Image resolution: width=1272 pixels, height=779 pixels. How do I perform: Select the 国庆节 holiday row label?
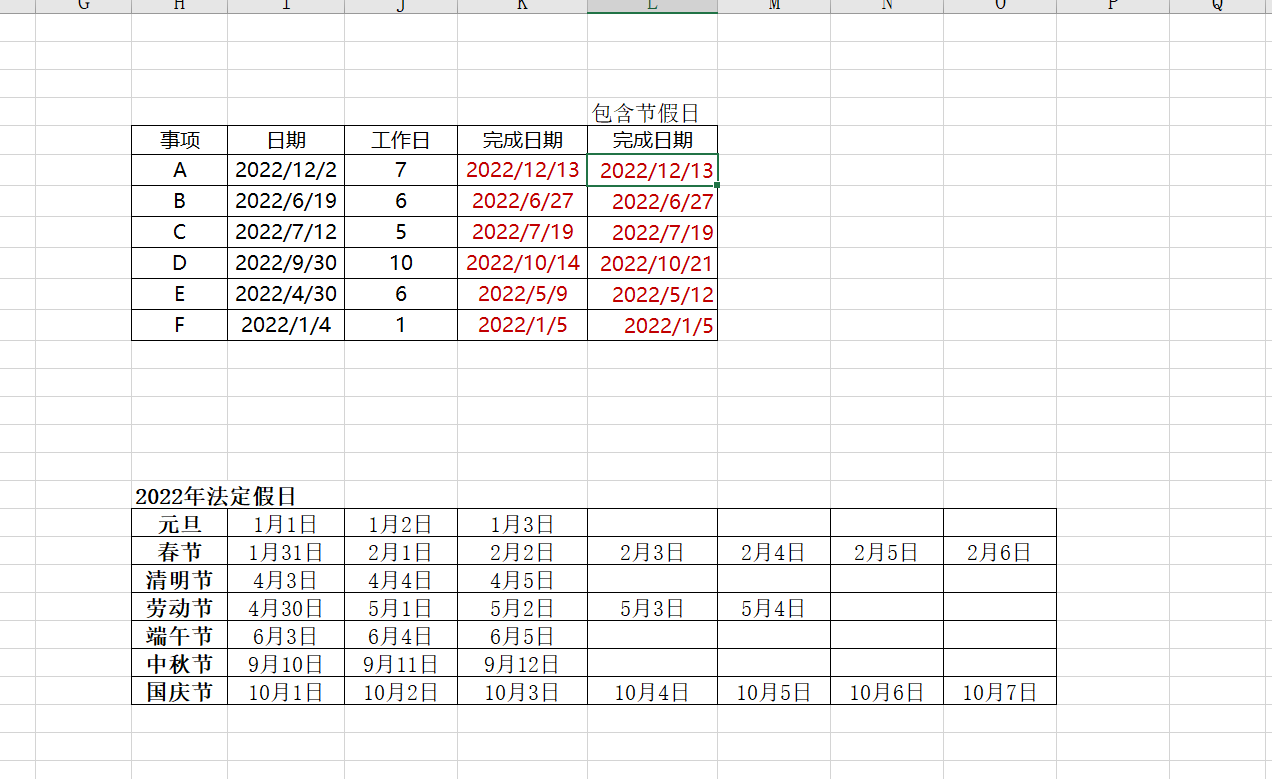[180, 691]
